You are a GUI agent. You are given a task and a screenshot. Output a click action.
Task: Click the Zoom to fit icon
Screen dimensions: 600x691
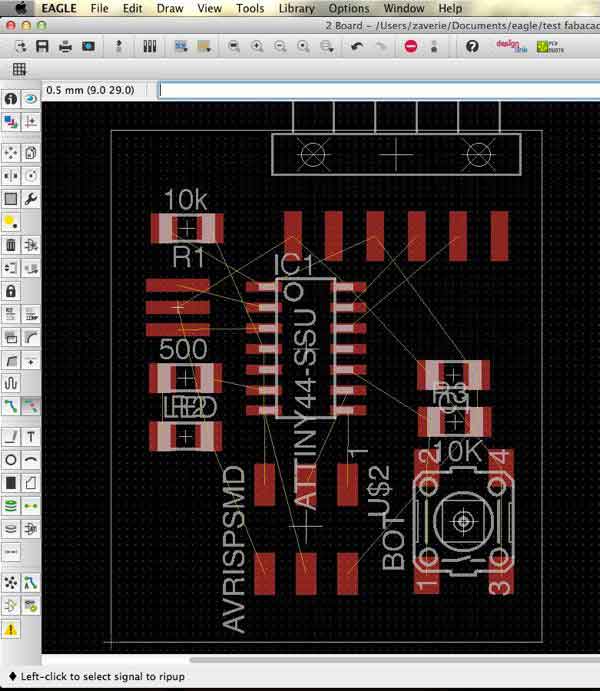(x=233, y=46)
